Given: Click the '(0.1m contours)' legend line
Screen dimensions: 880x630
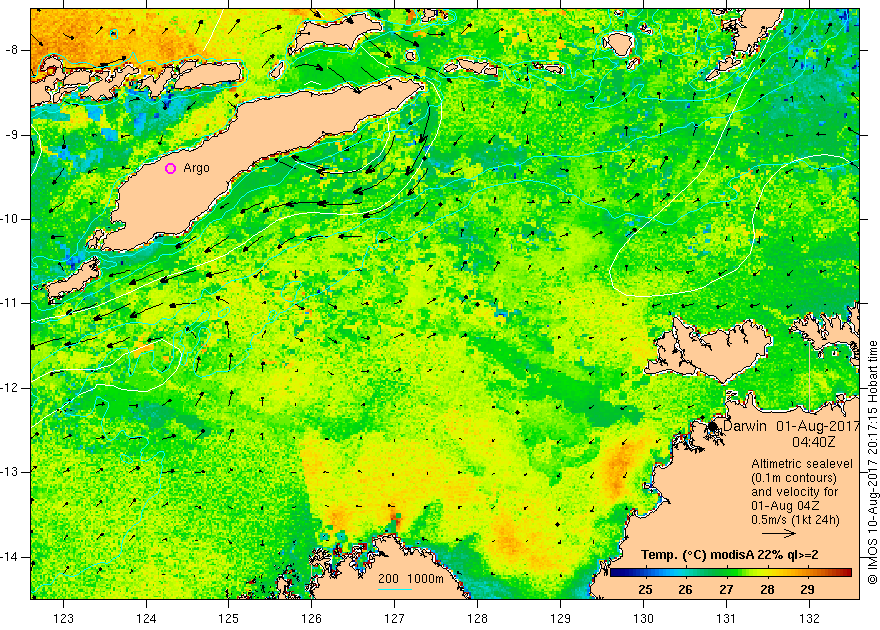Looking at the screenshot, I should pos(794,478).
